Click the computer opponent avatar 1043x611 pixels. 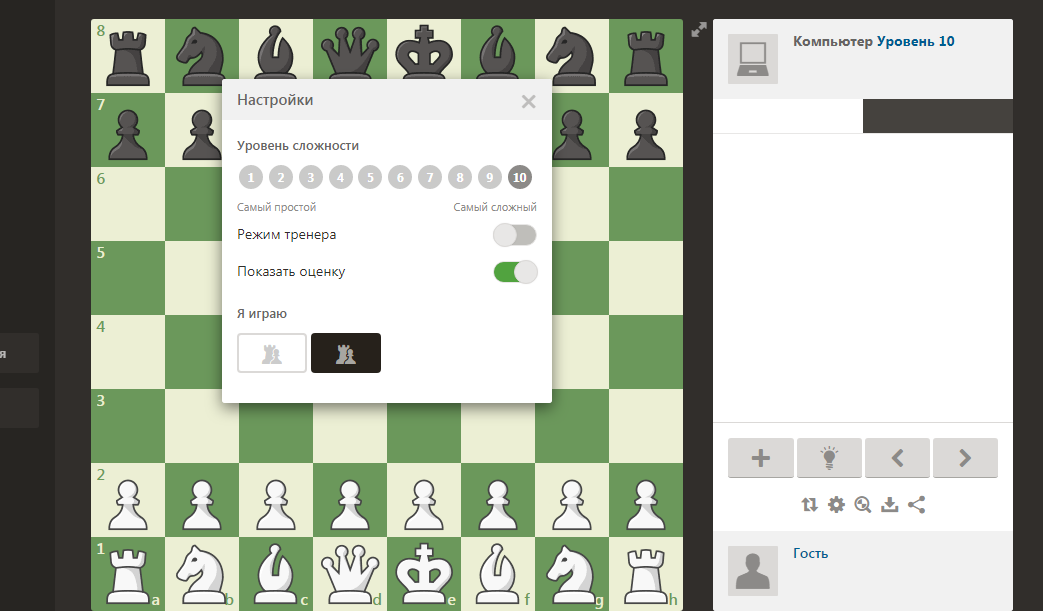point(753,59)
